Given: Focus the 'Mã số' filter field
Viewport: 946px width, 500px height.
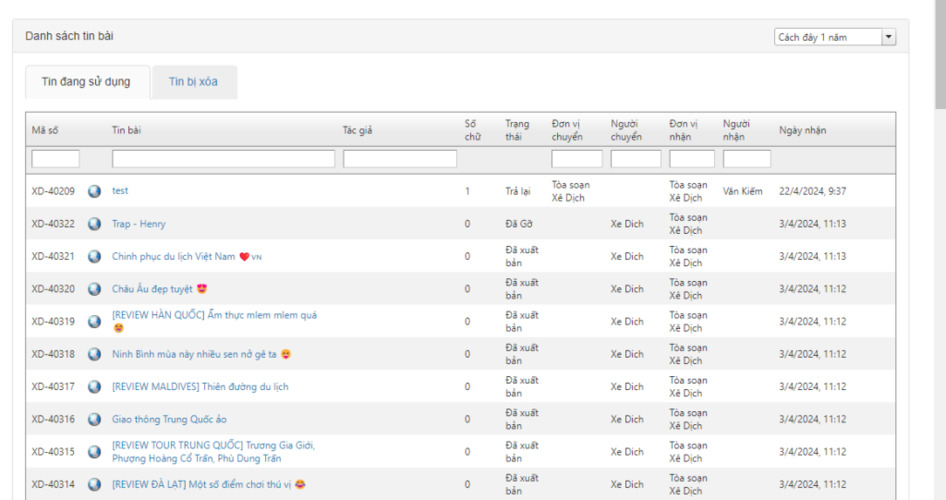Looking at the screenshot, I should [56, 159].
